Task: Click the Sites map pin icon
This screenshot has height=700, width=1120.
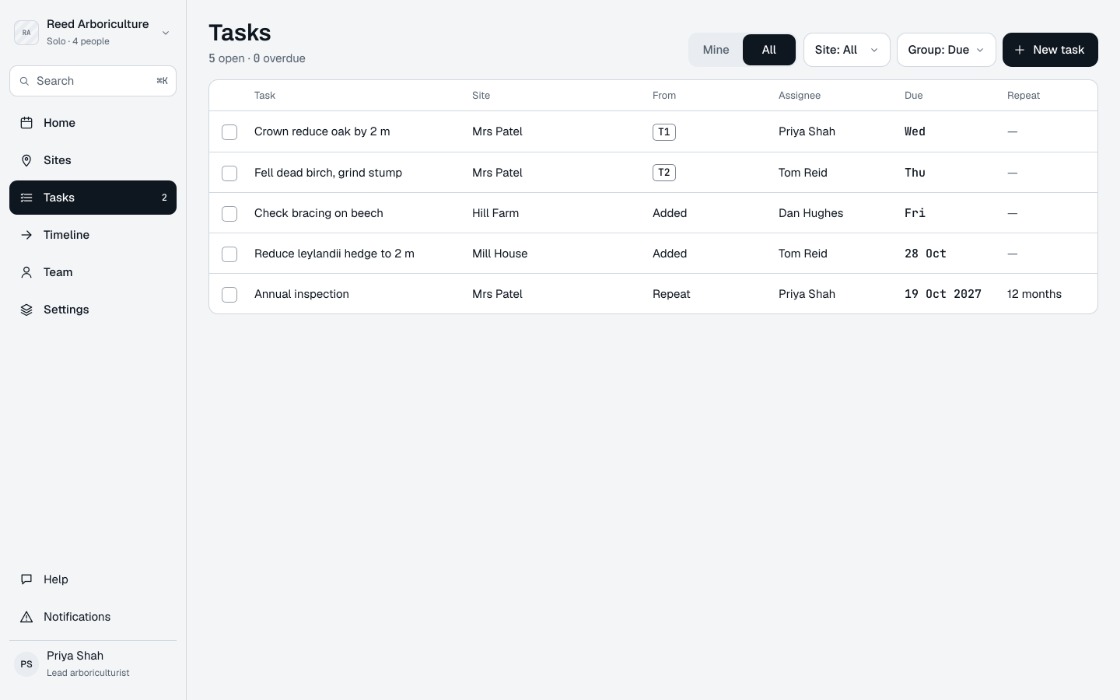Action: pyautogui.click(x=26, y=160)
